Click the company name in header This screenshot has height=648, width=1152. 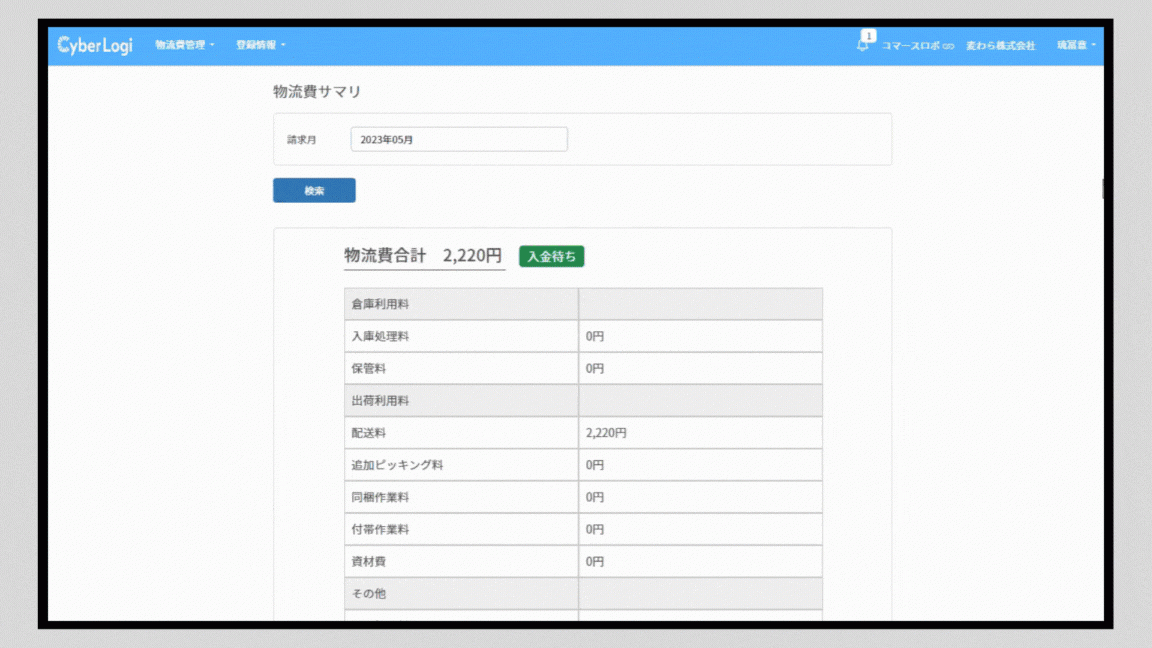[x=1000, y=46]
